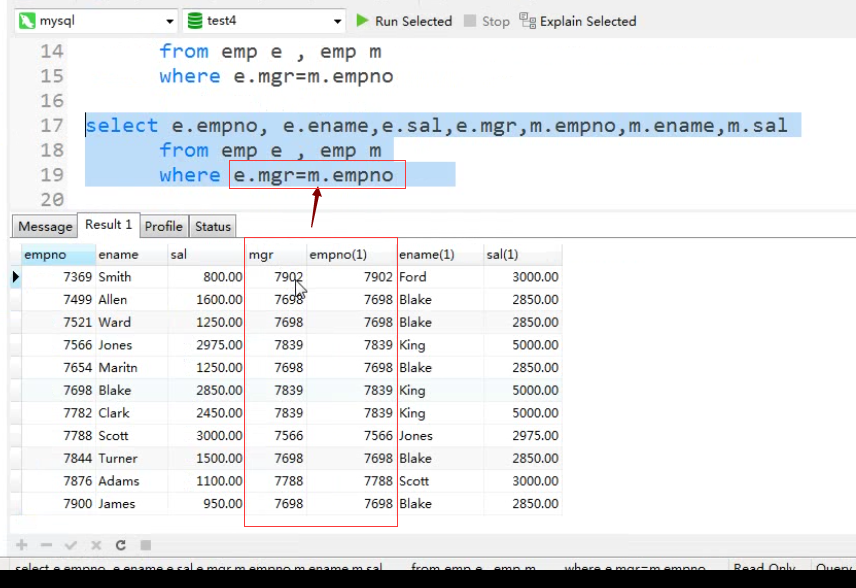Select the Clark name cell
This screenshot has height=588, width=856.
[x=132, y=413]
